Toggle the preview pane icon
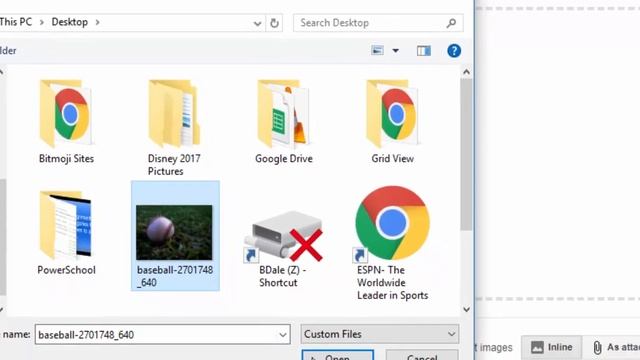 [424, 51]
